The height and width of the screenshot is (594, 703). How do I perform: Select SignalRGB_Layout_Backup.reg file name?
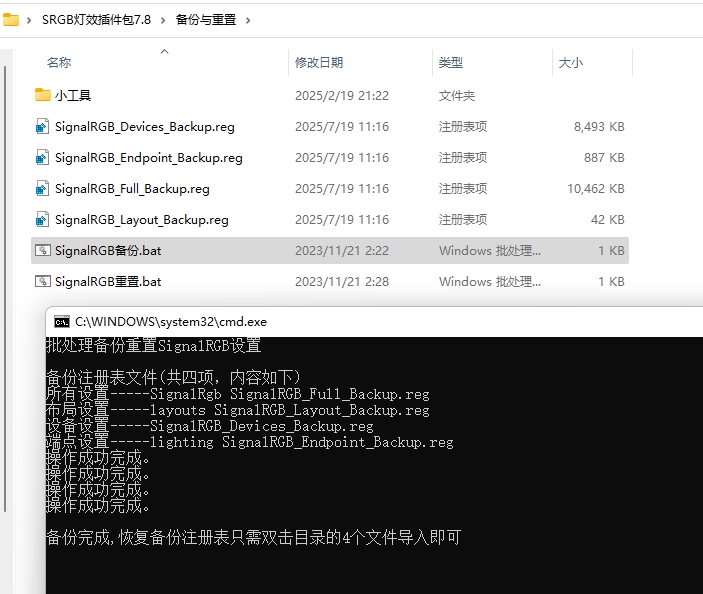(x=142, y=220)
